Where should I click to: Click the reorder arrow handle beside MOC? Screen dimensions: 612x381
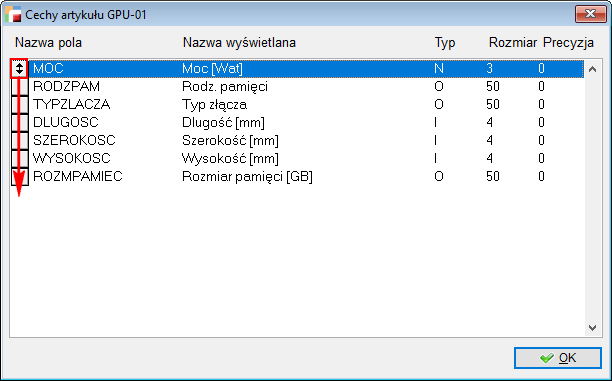(x=19, y=69)
